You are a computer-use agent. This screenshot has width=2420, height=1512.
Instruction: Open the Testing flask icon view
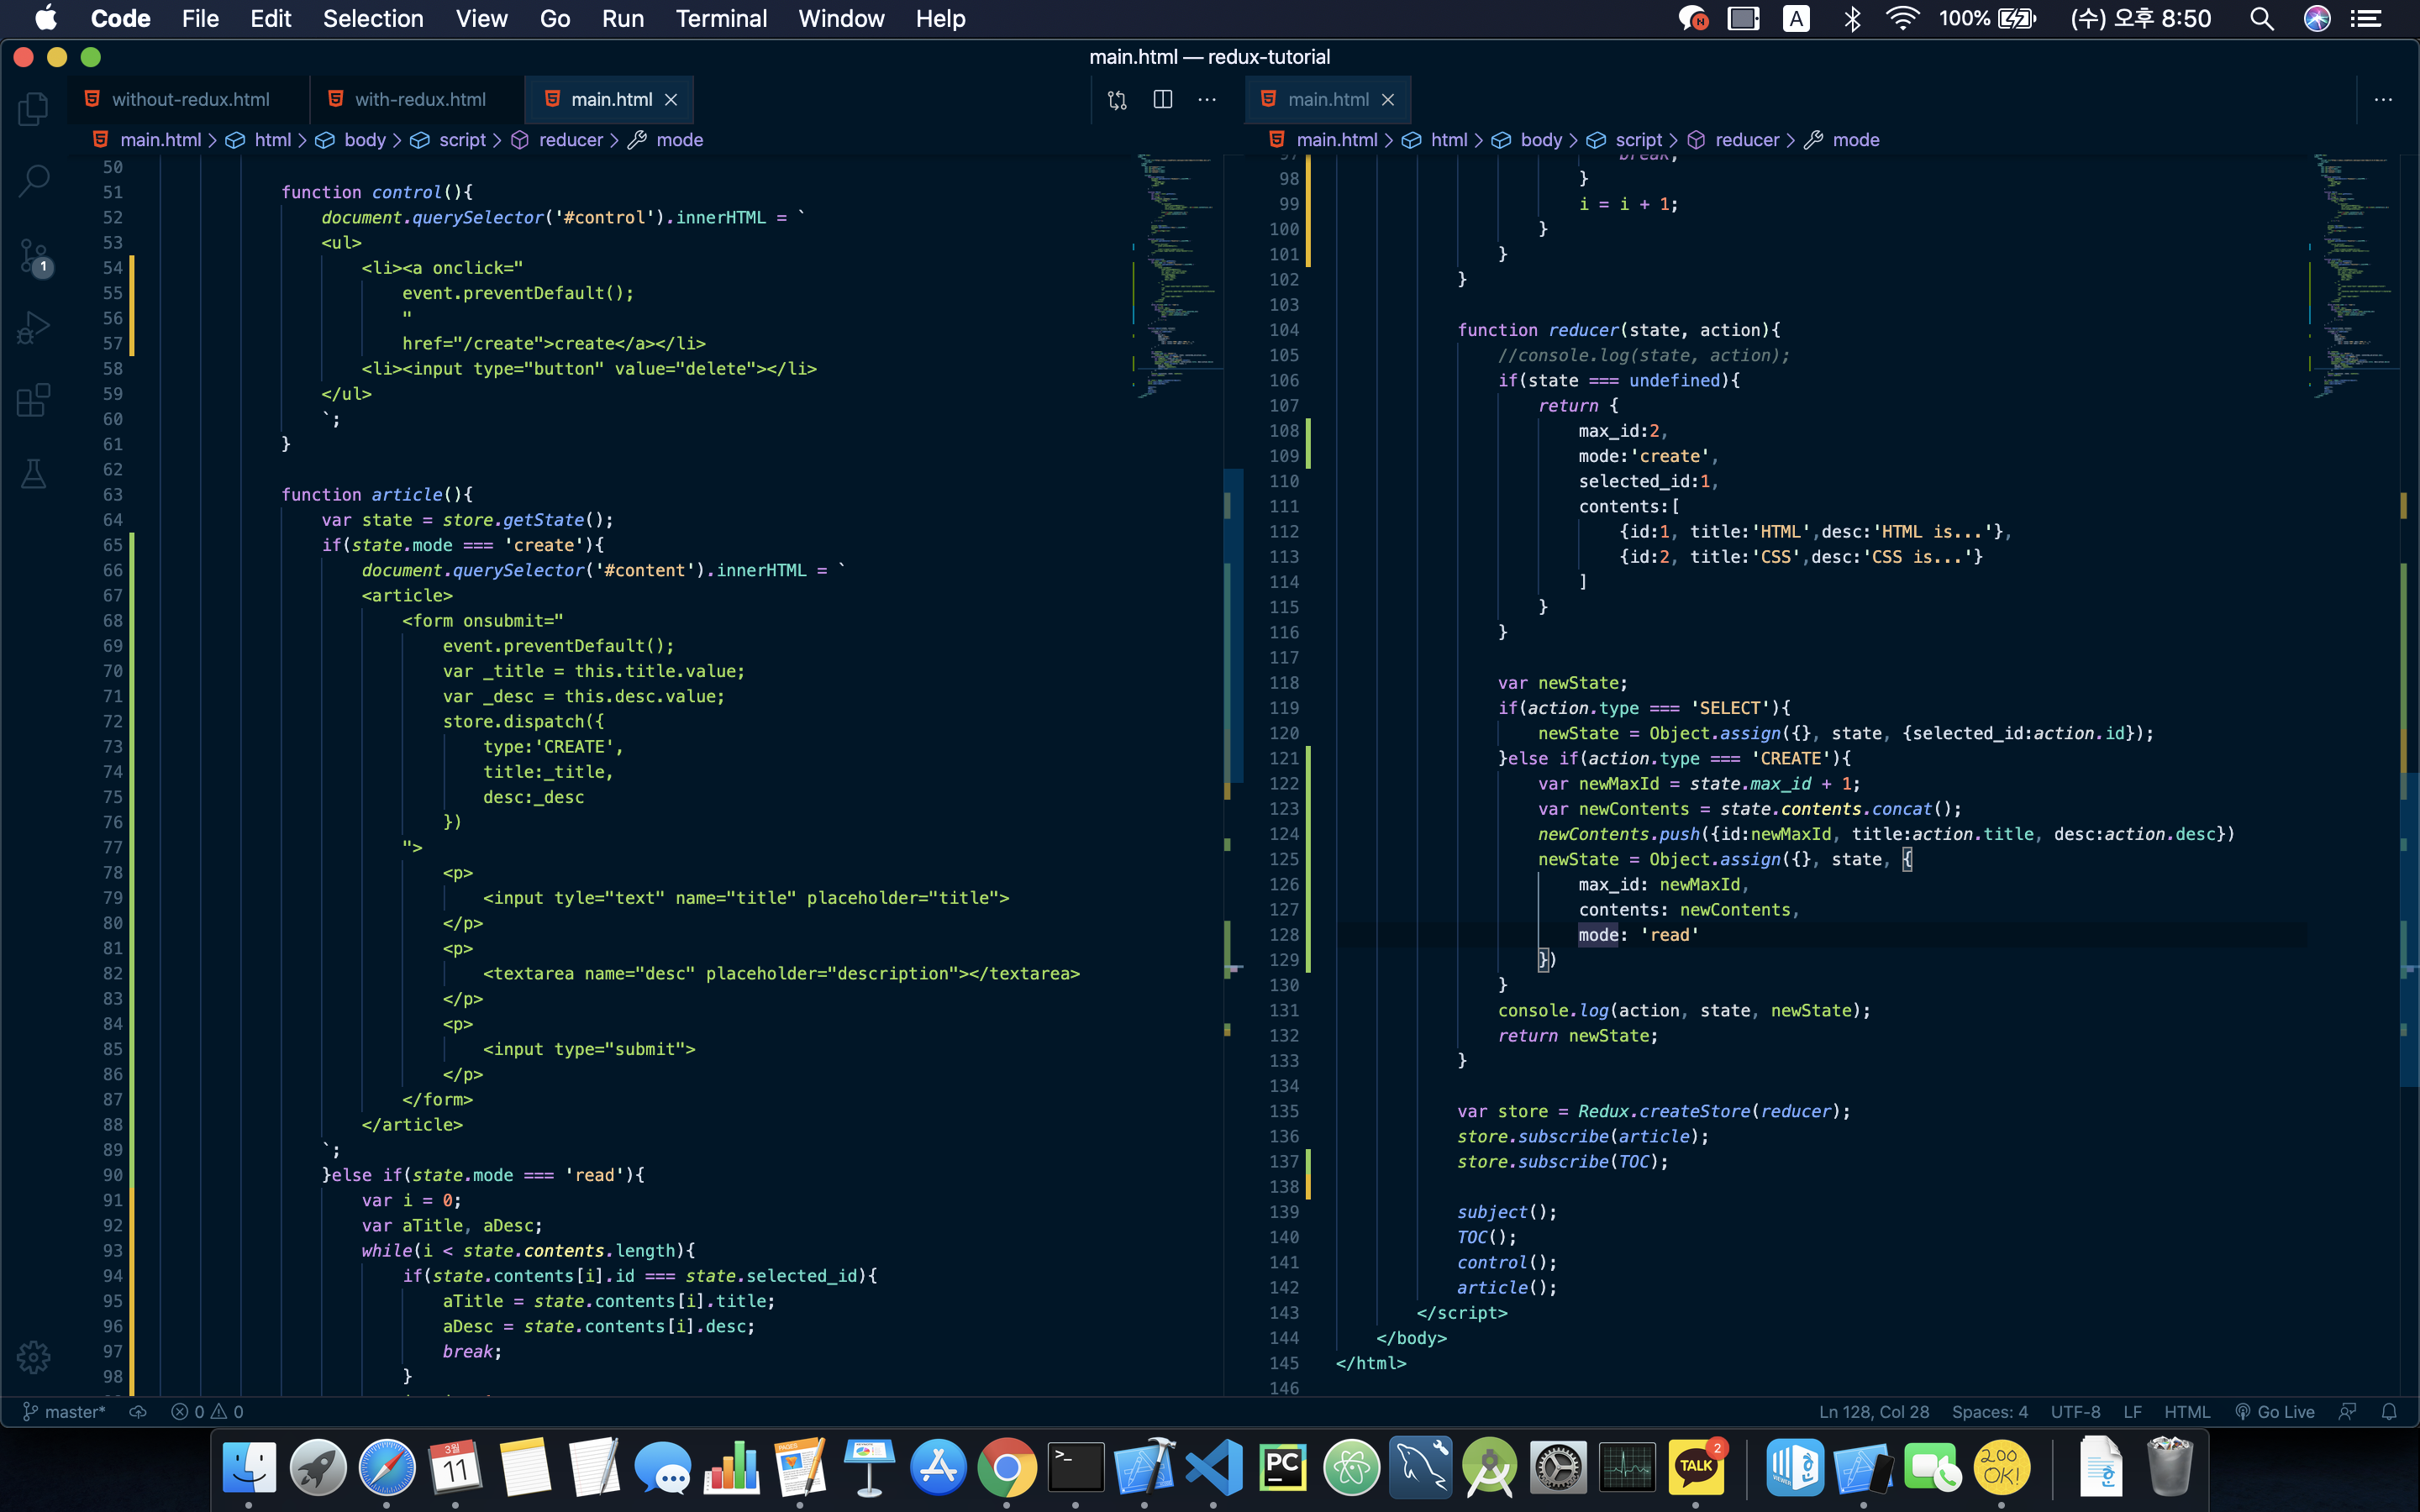[x=33, y=474]
